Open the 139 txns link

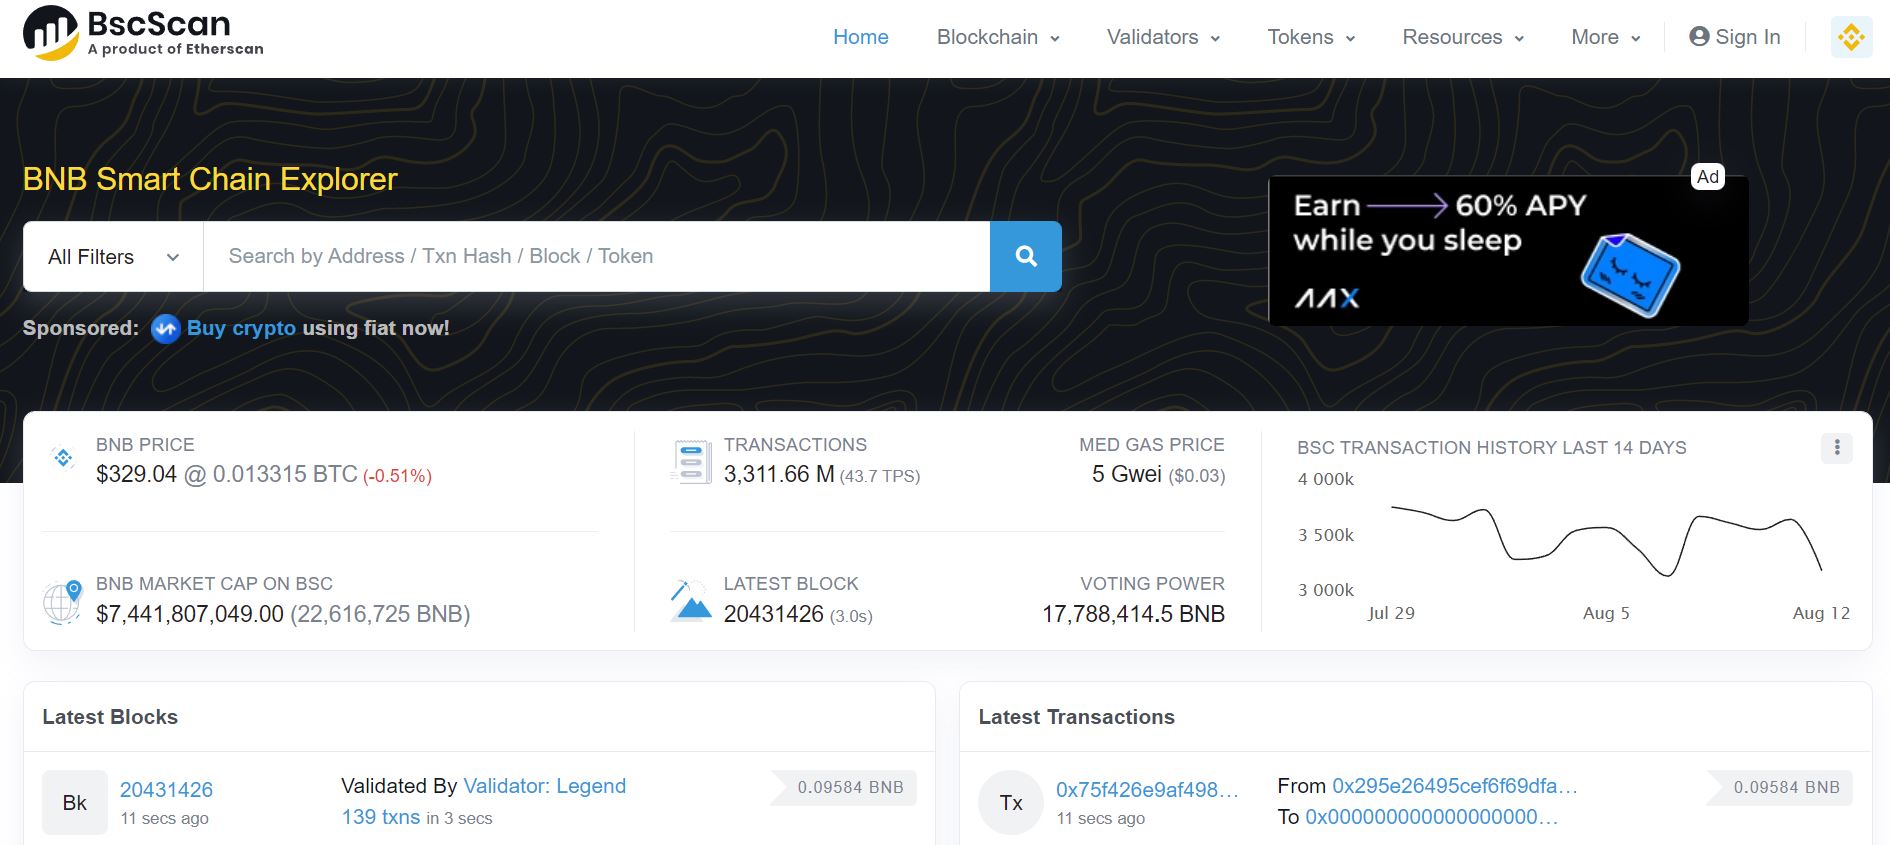tap(381, 817)
